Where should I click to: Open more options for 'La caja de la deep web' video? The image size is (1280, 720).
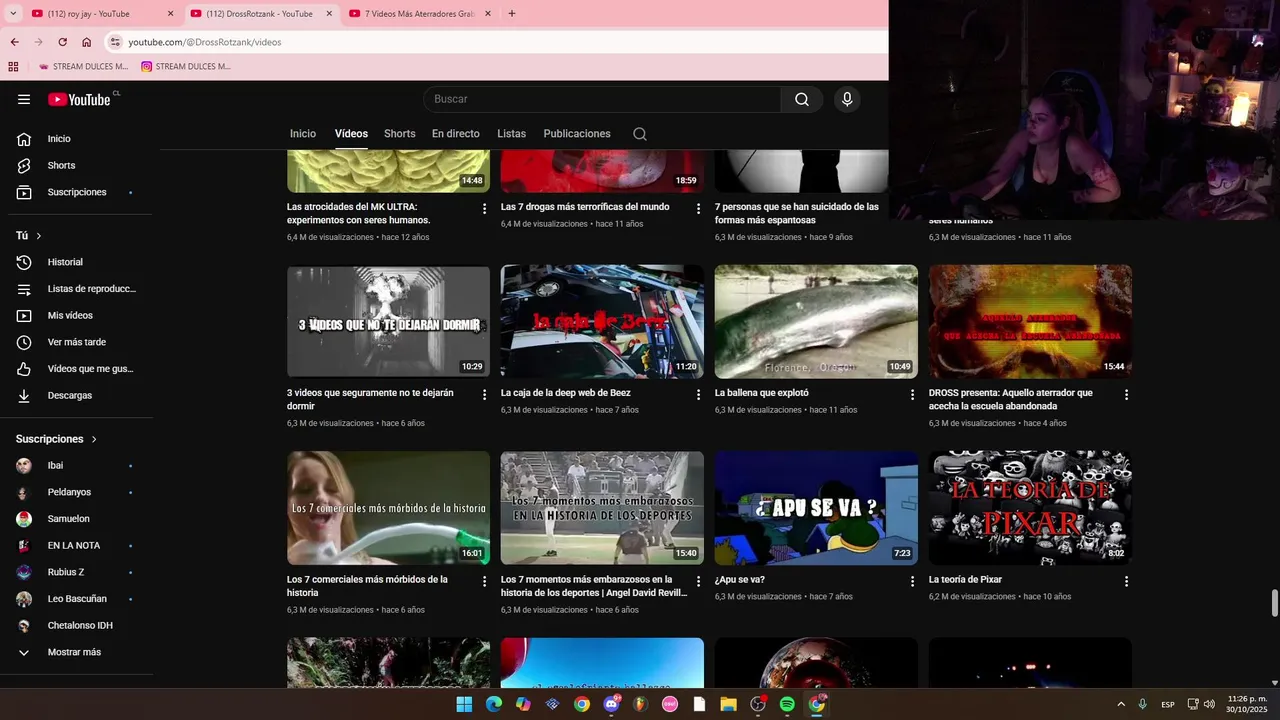[x=698, y=395]
